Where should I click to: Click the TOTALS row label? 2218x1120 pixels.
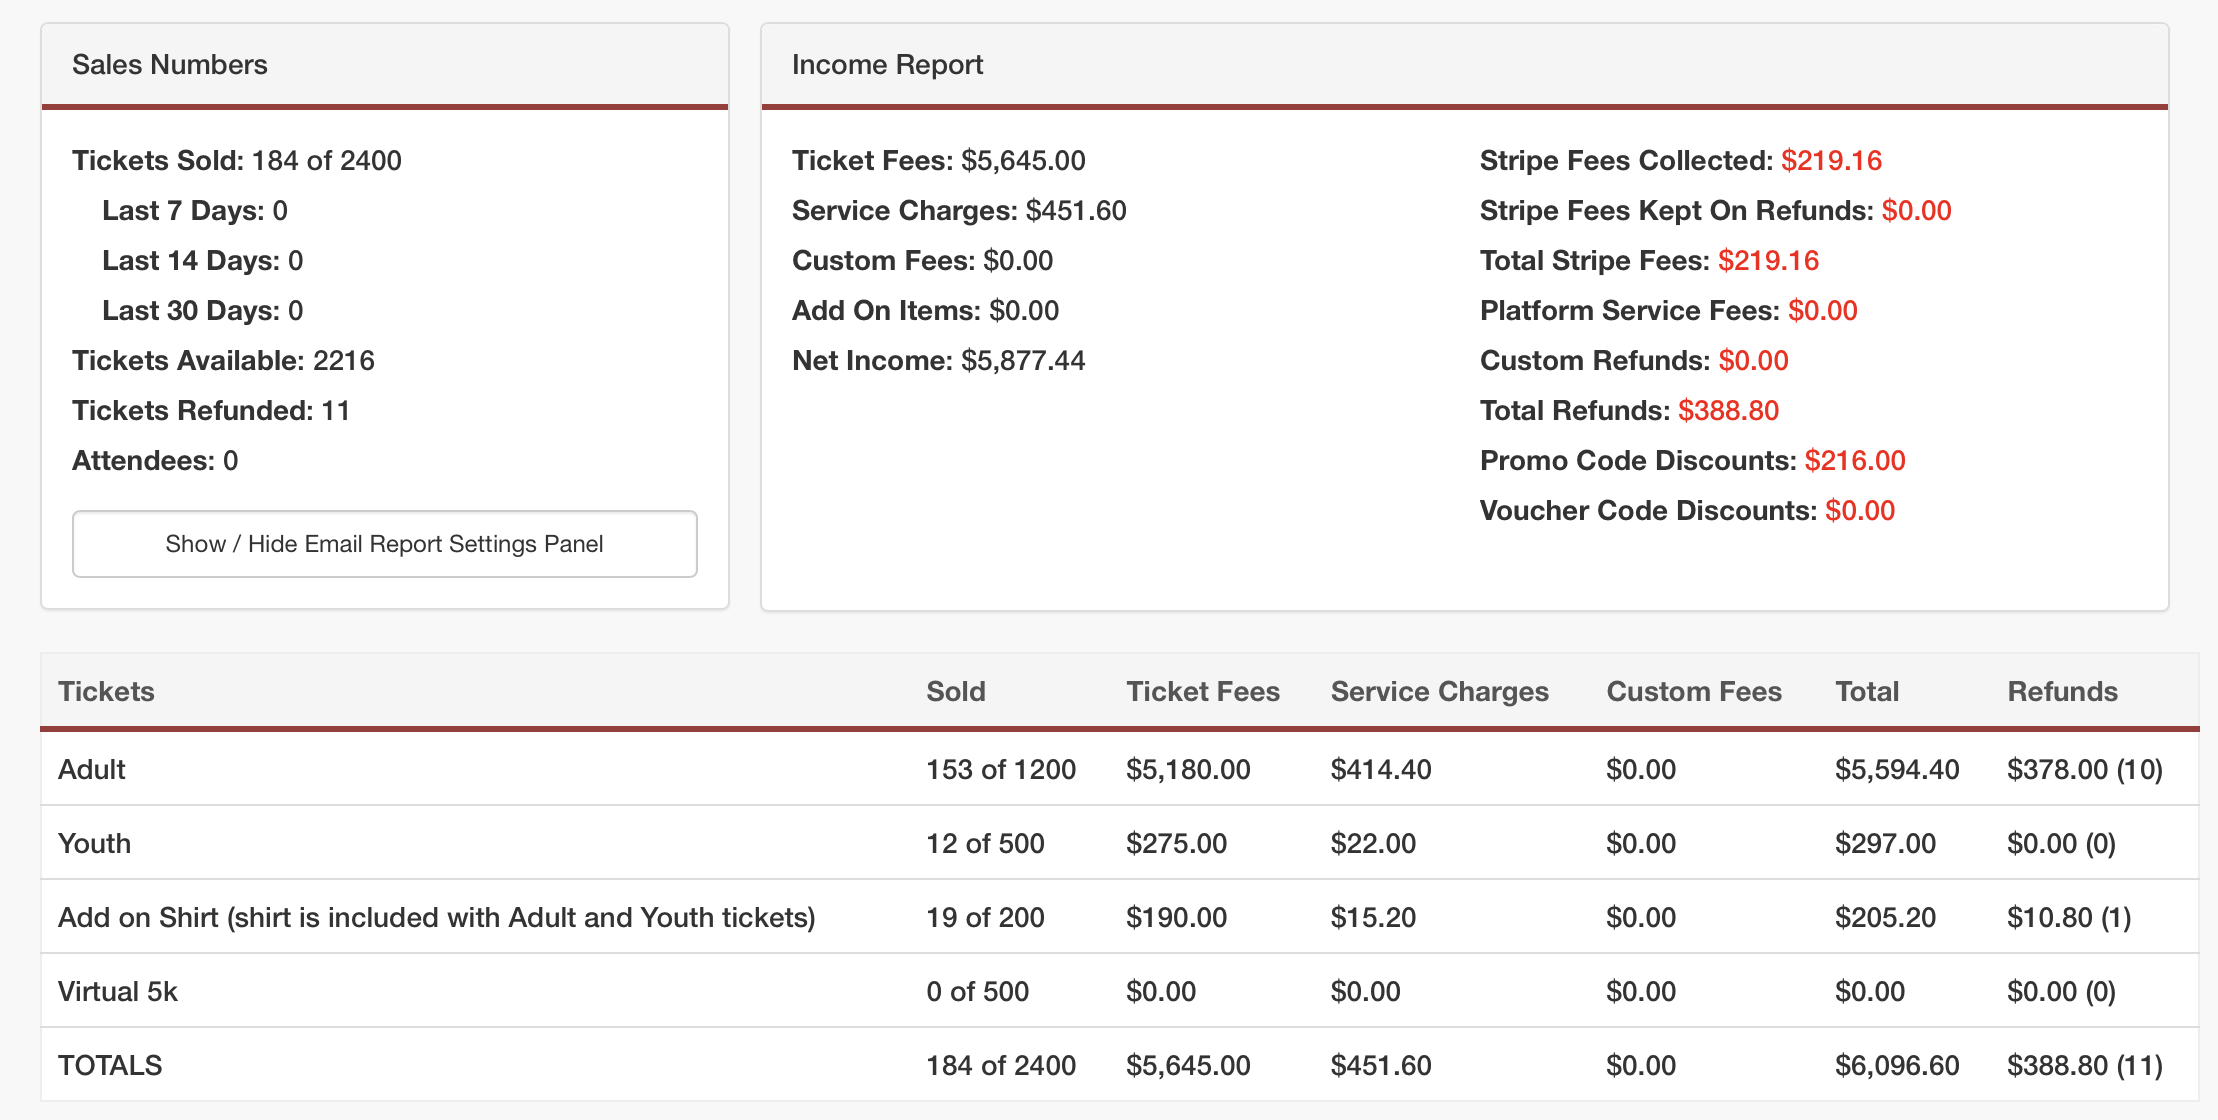[110, 1065]
